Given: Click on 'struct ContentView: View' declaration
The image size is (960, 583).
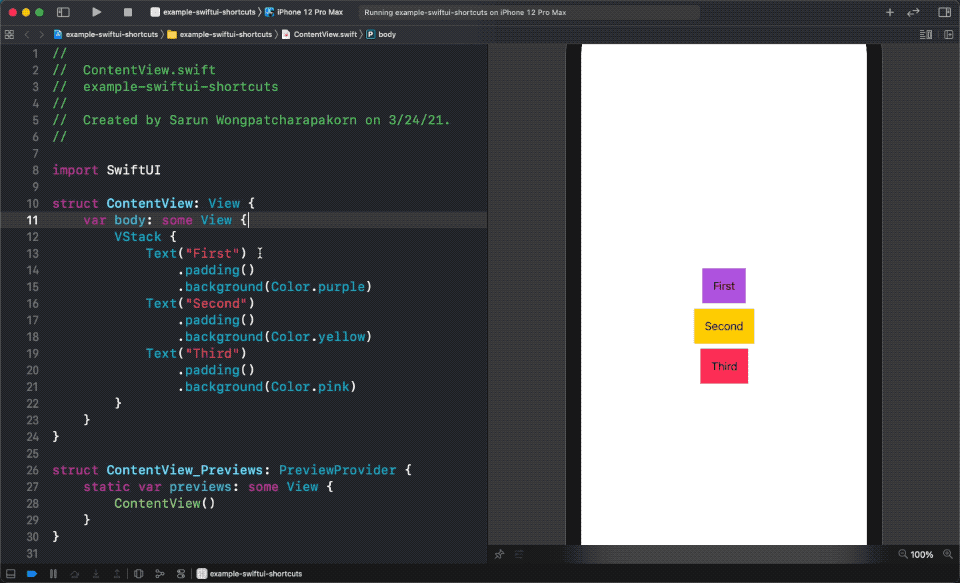Looking at the screenshot, I should click(x=153, y=203).
